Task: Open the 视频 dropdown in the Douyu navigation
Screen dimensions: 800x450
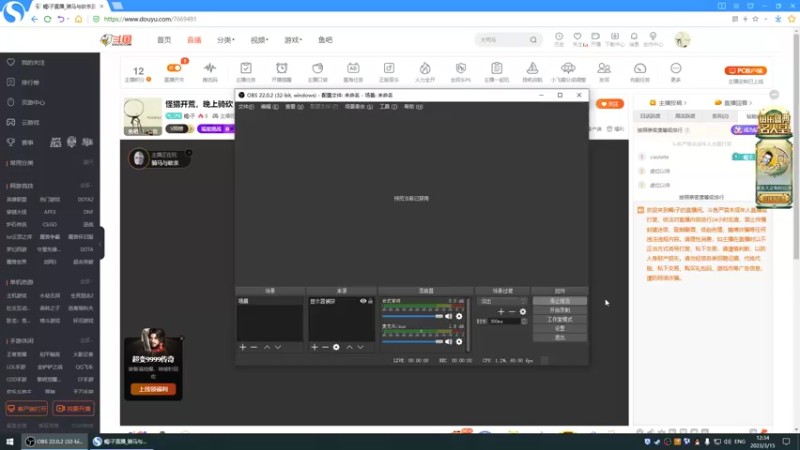Action: click(x=259, y=40)
